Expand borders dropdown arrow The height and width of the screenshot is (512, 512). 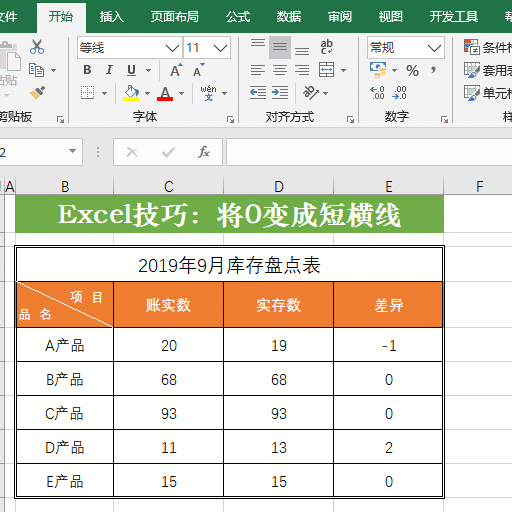coord(104,93)
